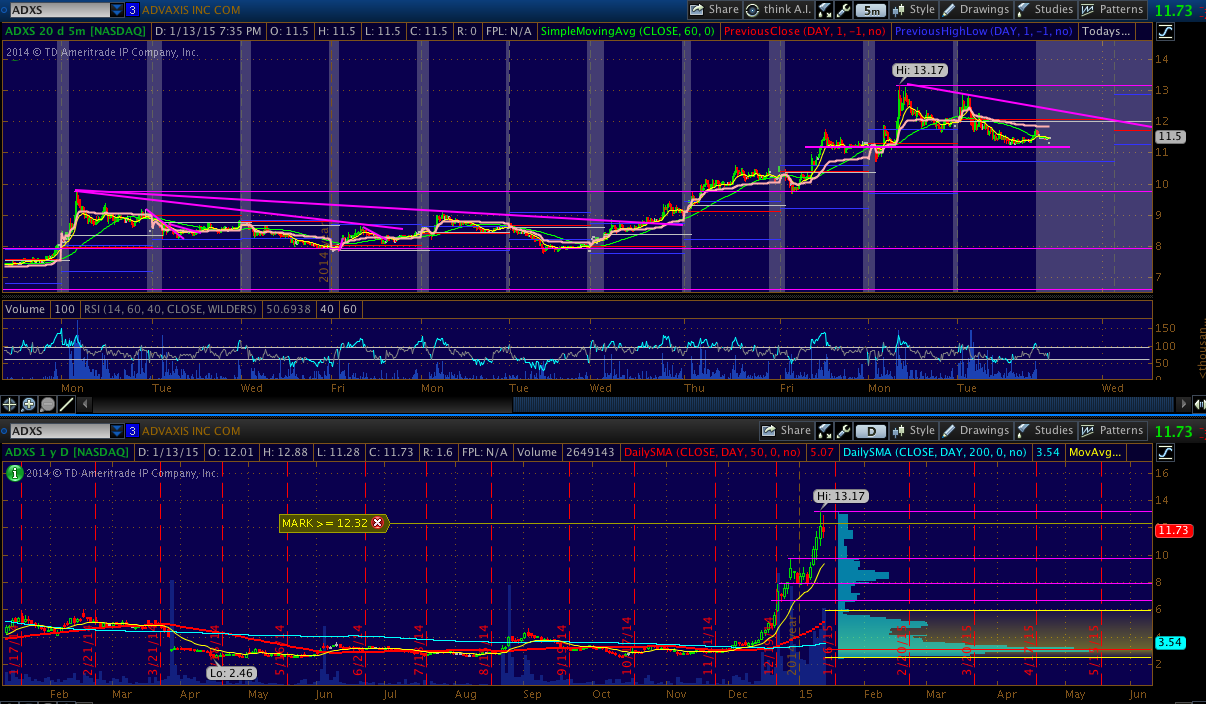Select the trendline drawing tool icon
This screenshot has width=1206, height=704.
[67, 405]
